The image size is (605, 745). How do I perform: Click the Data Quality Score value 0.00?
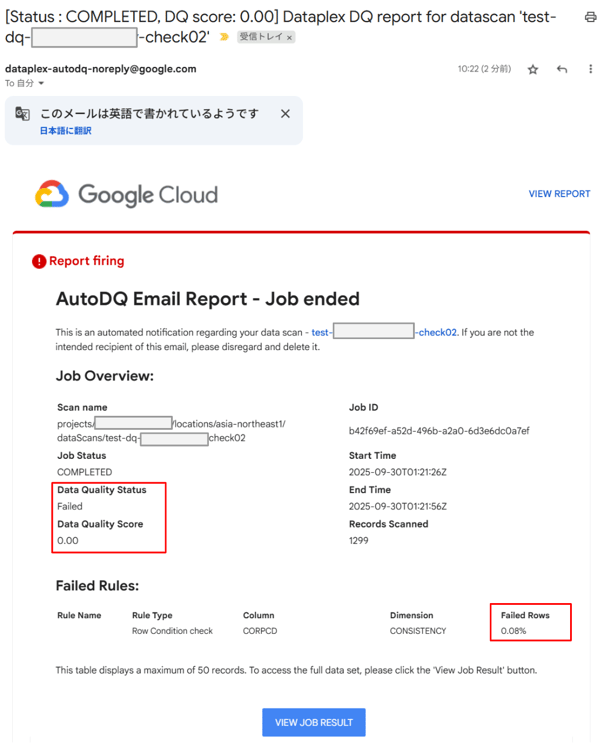[x=67, y=541]
